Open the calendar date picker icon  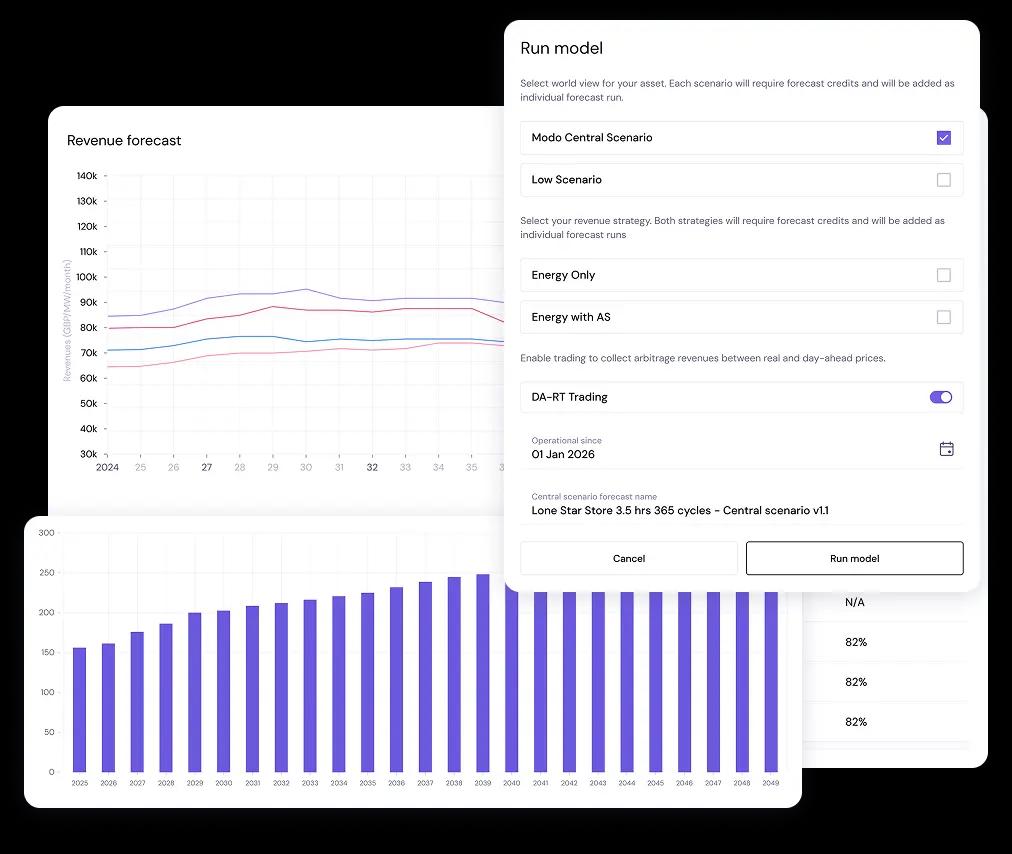(946, 449)
